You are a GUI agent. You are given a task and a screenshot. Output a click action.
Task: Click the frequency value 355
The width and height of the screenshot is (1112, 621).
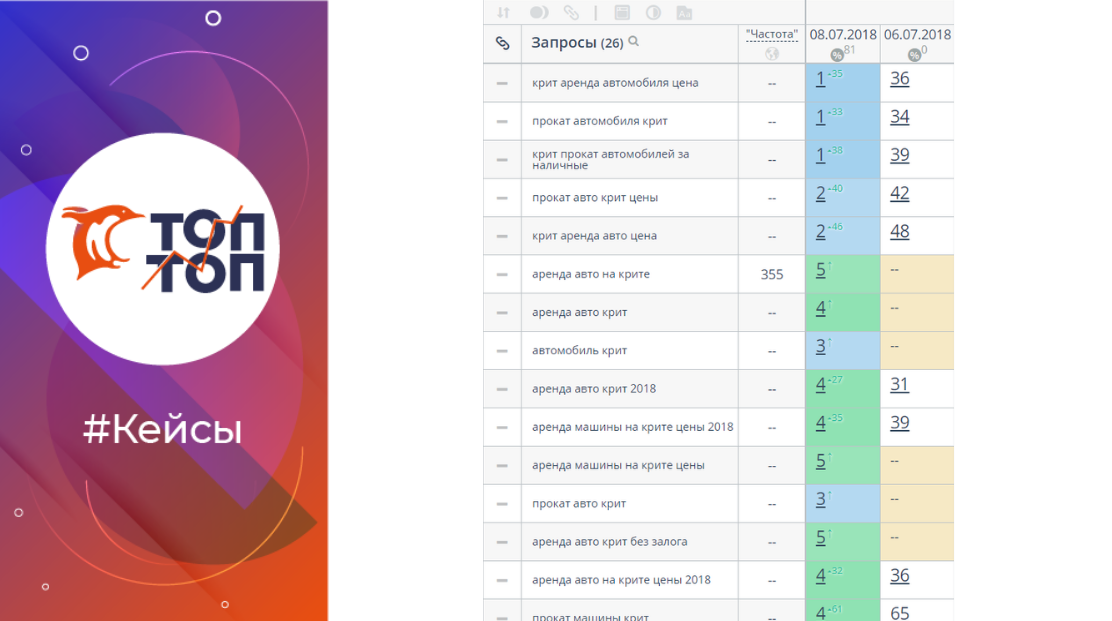coord(772,274)
